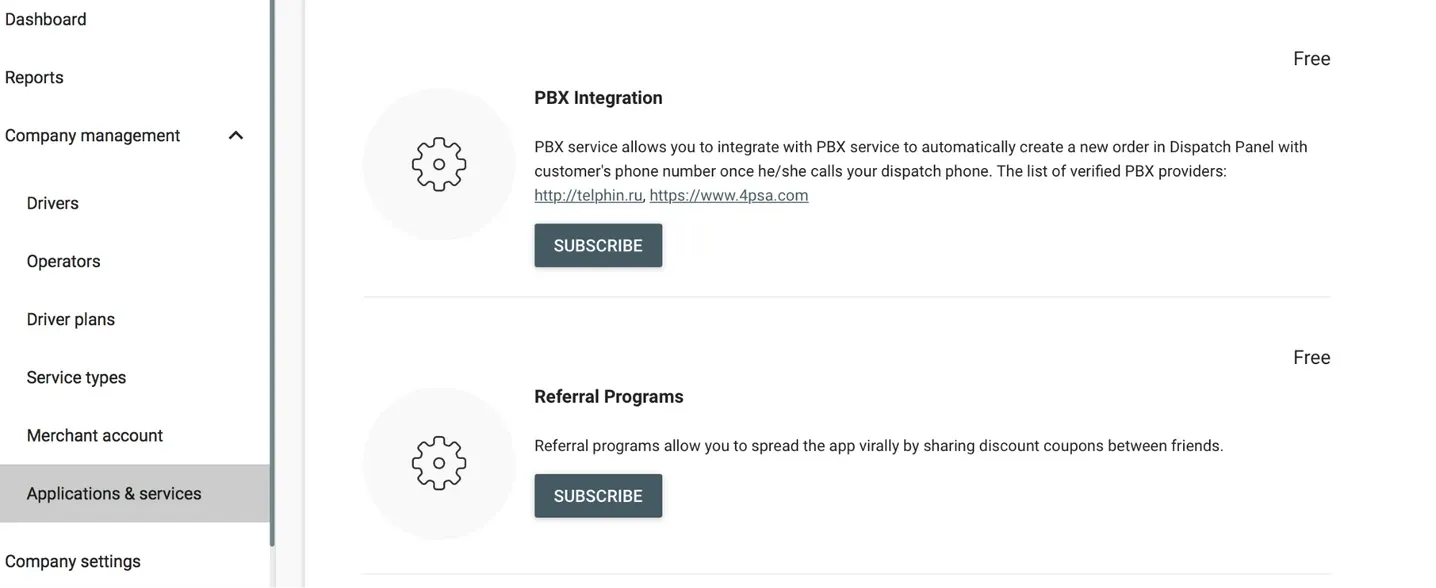
Task: Open Company settings
Action: tap(73, 561)
